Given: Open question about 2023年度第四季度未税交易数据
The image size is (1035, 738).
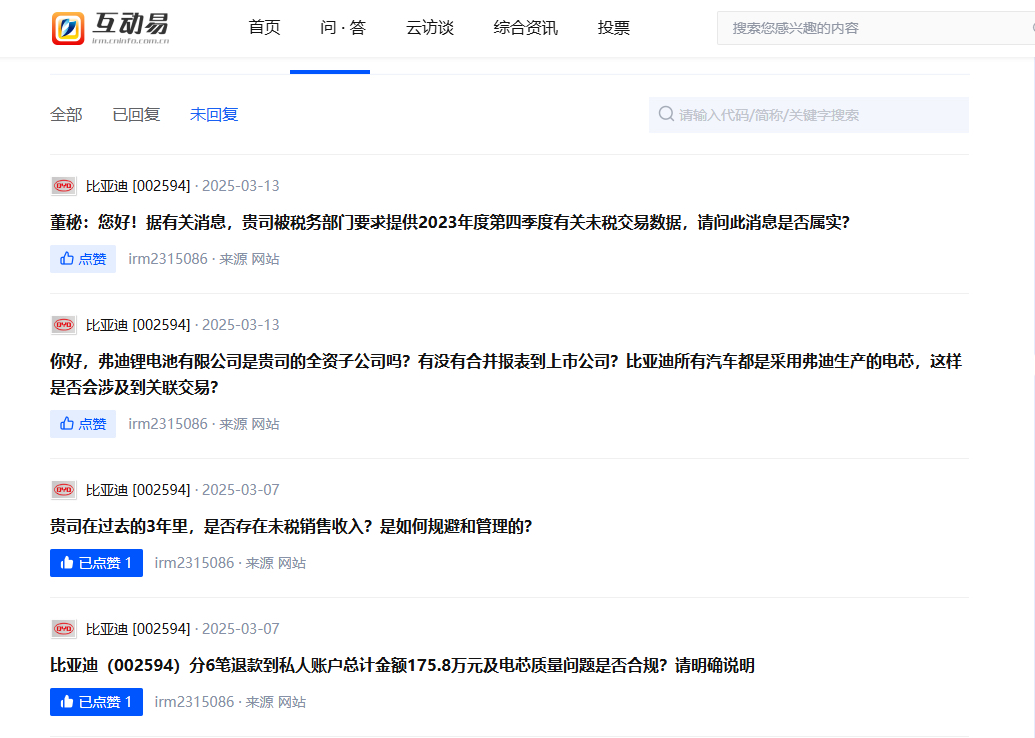Looking at the screenshot, I should coord(450,222).
